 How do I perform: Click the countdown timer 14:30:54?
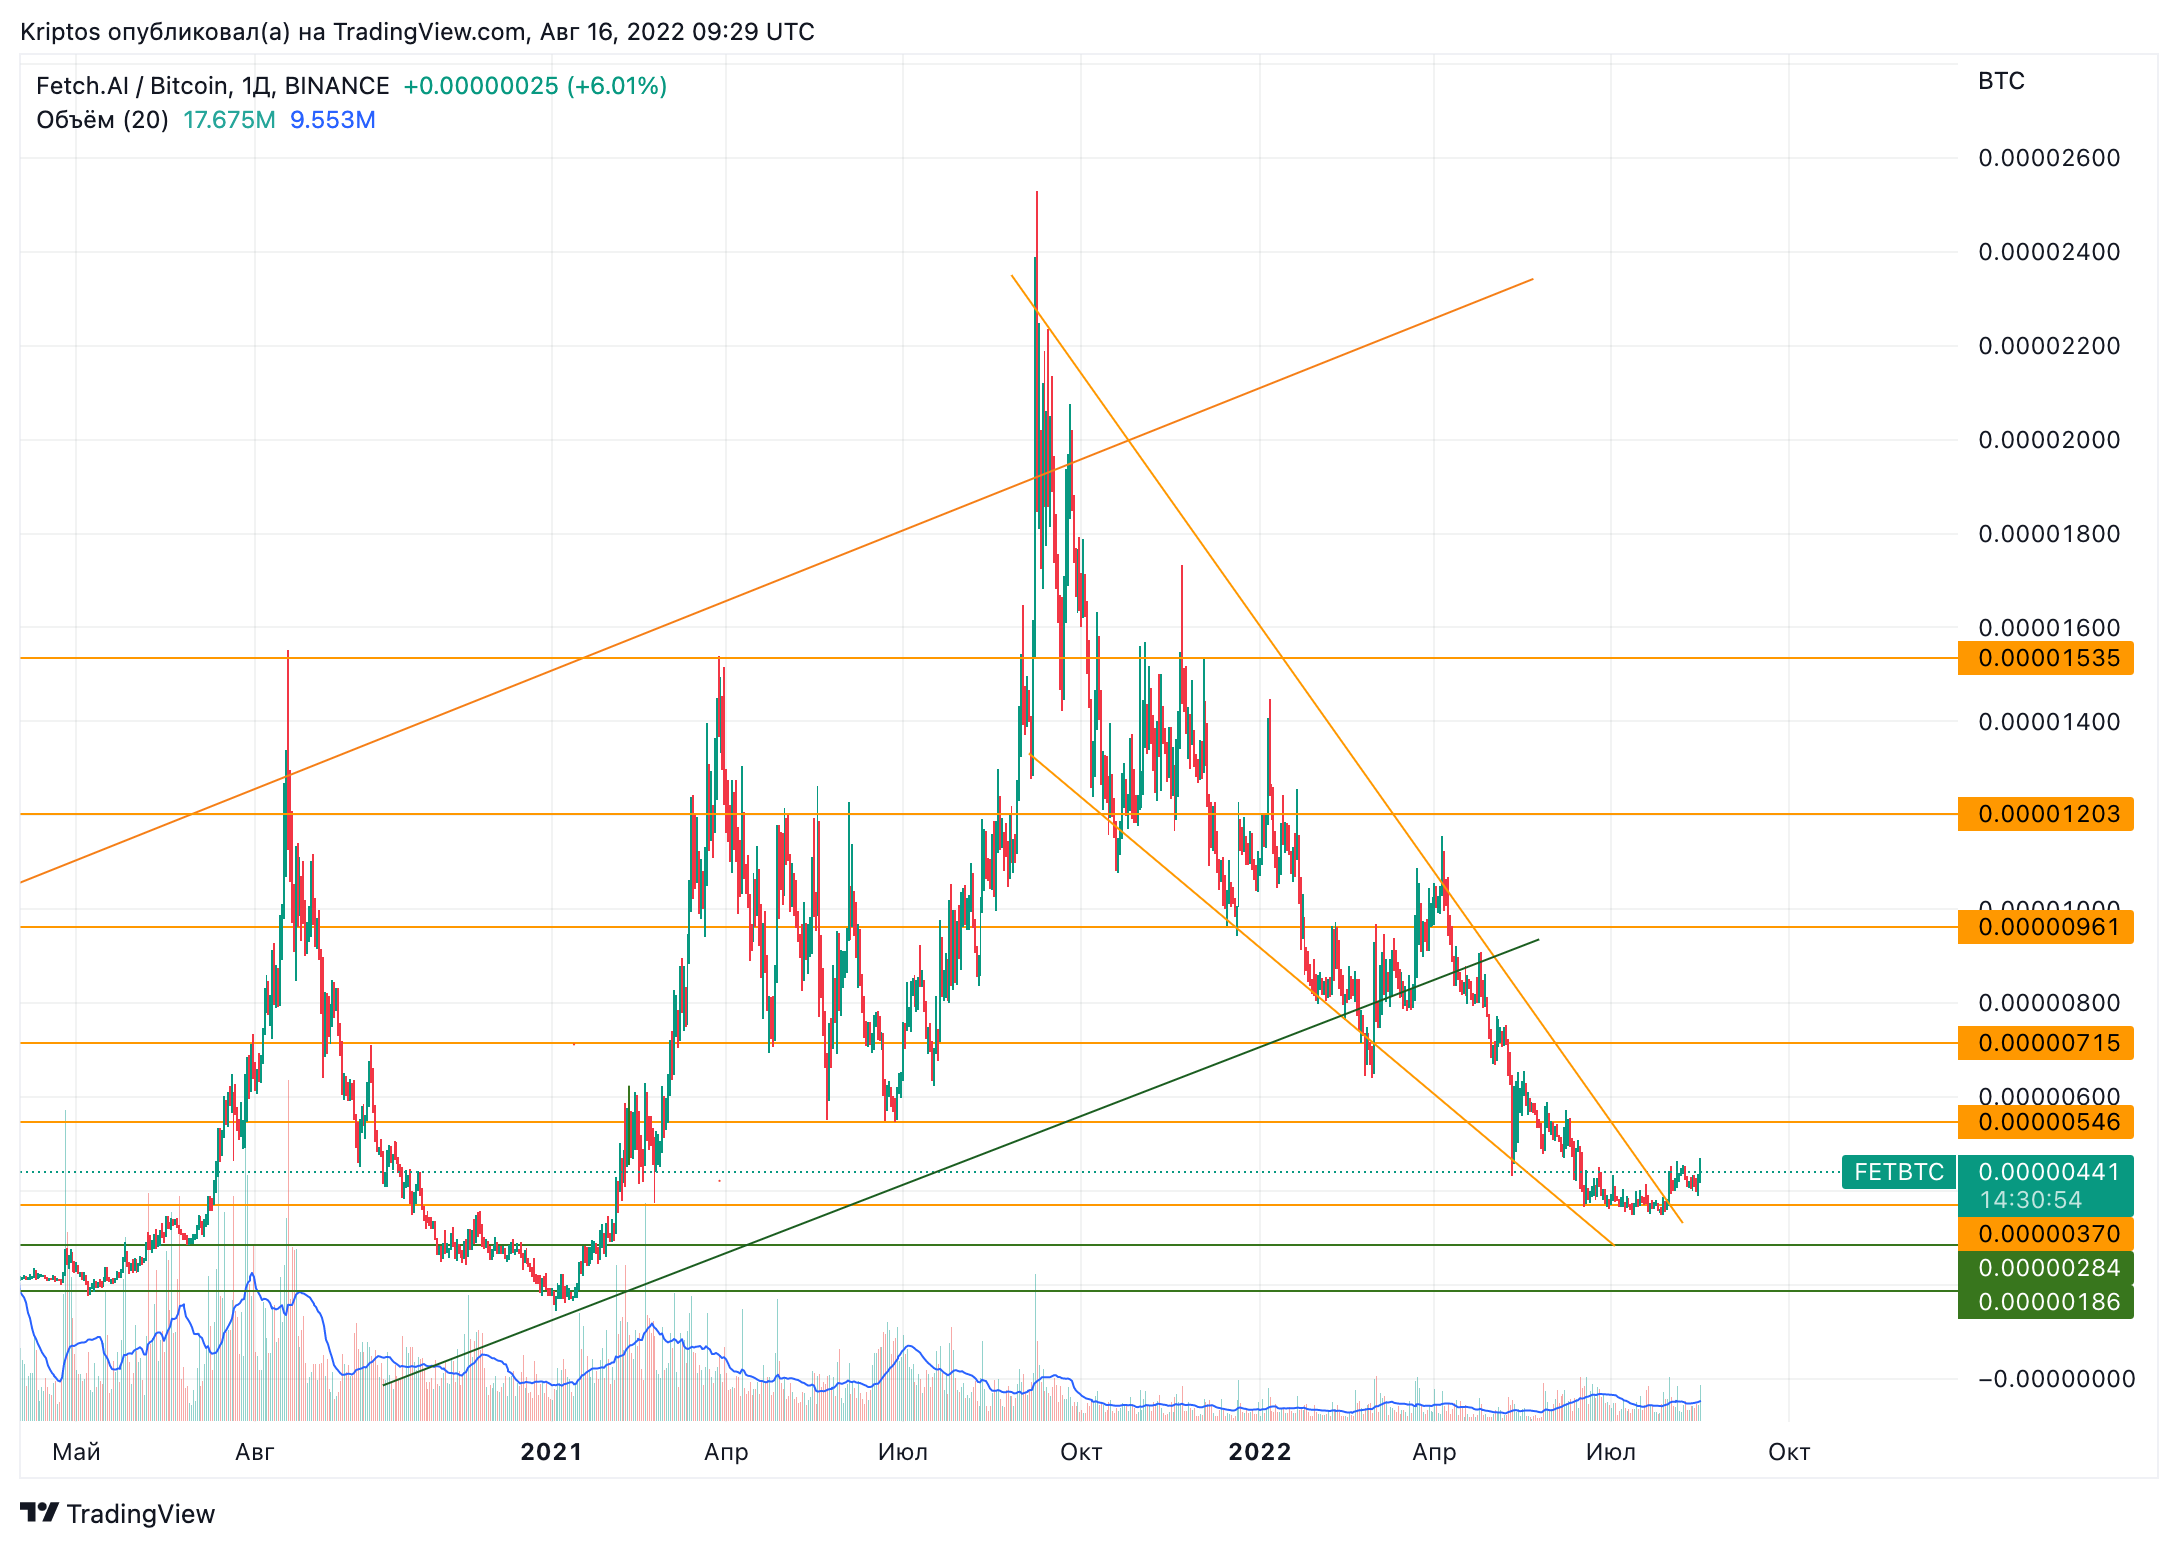[x=2030, y=1200]
